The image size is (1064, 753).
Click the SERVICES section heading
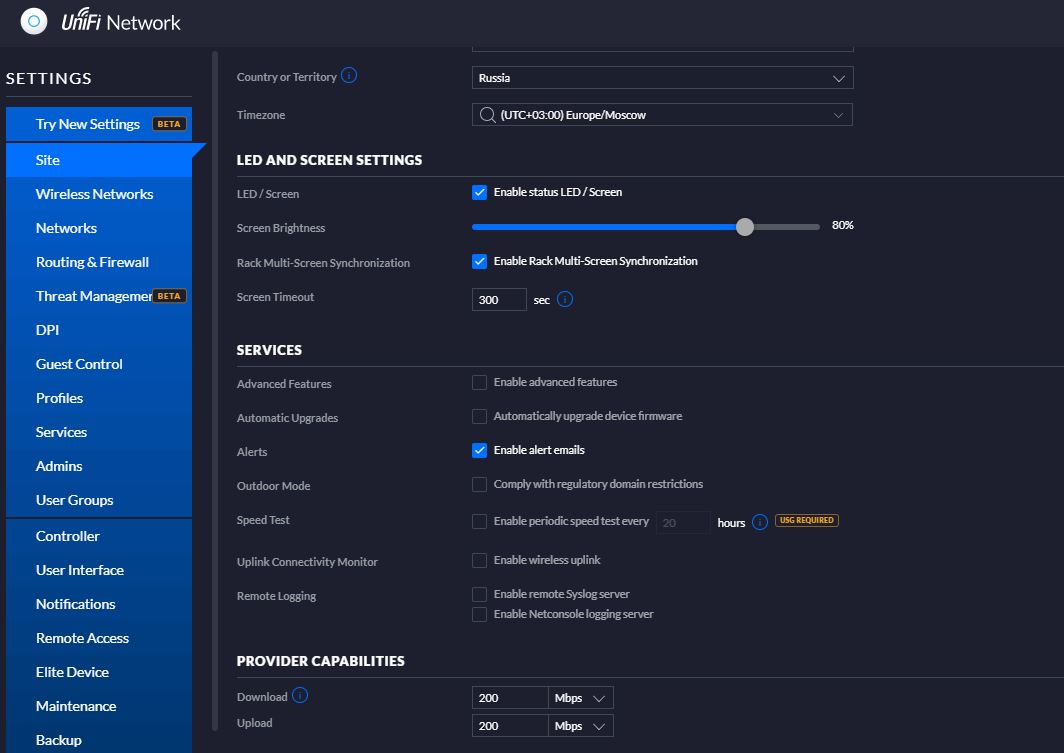(269, 350)
